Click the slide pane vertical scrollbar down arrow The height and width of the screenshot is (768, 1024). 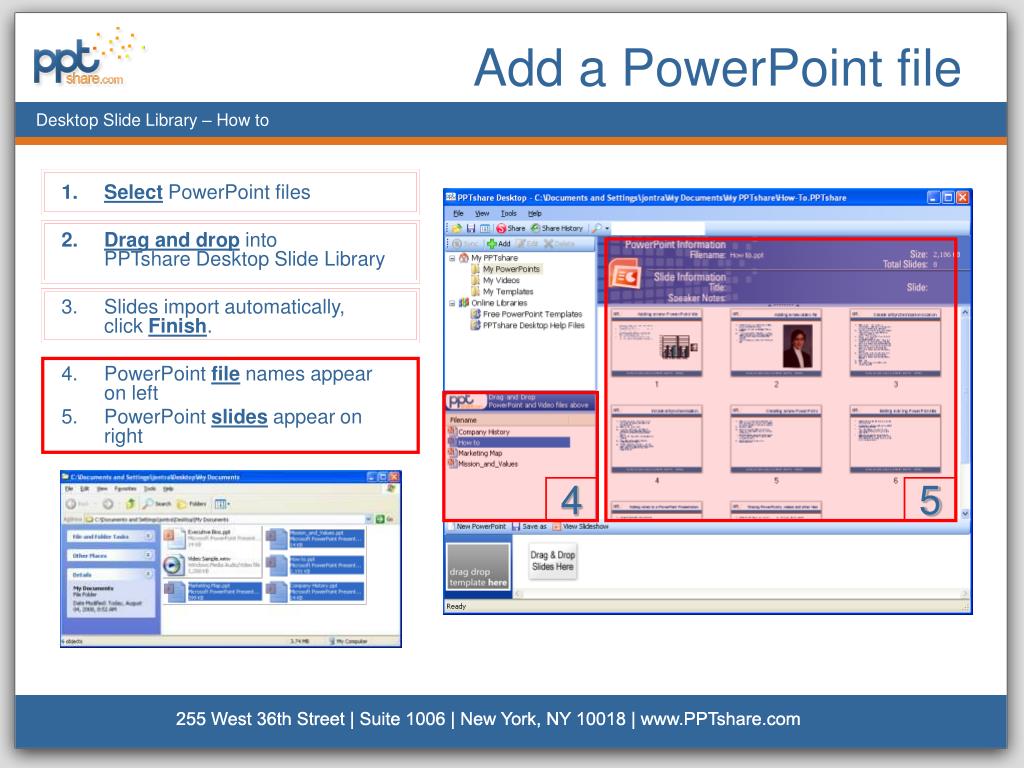click(965, 515)
